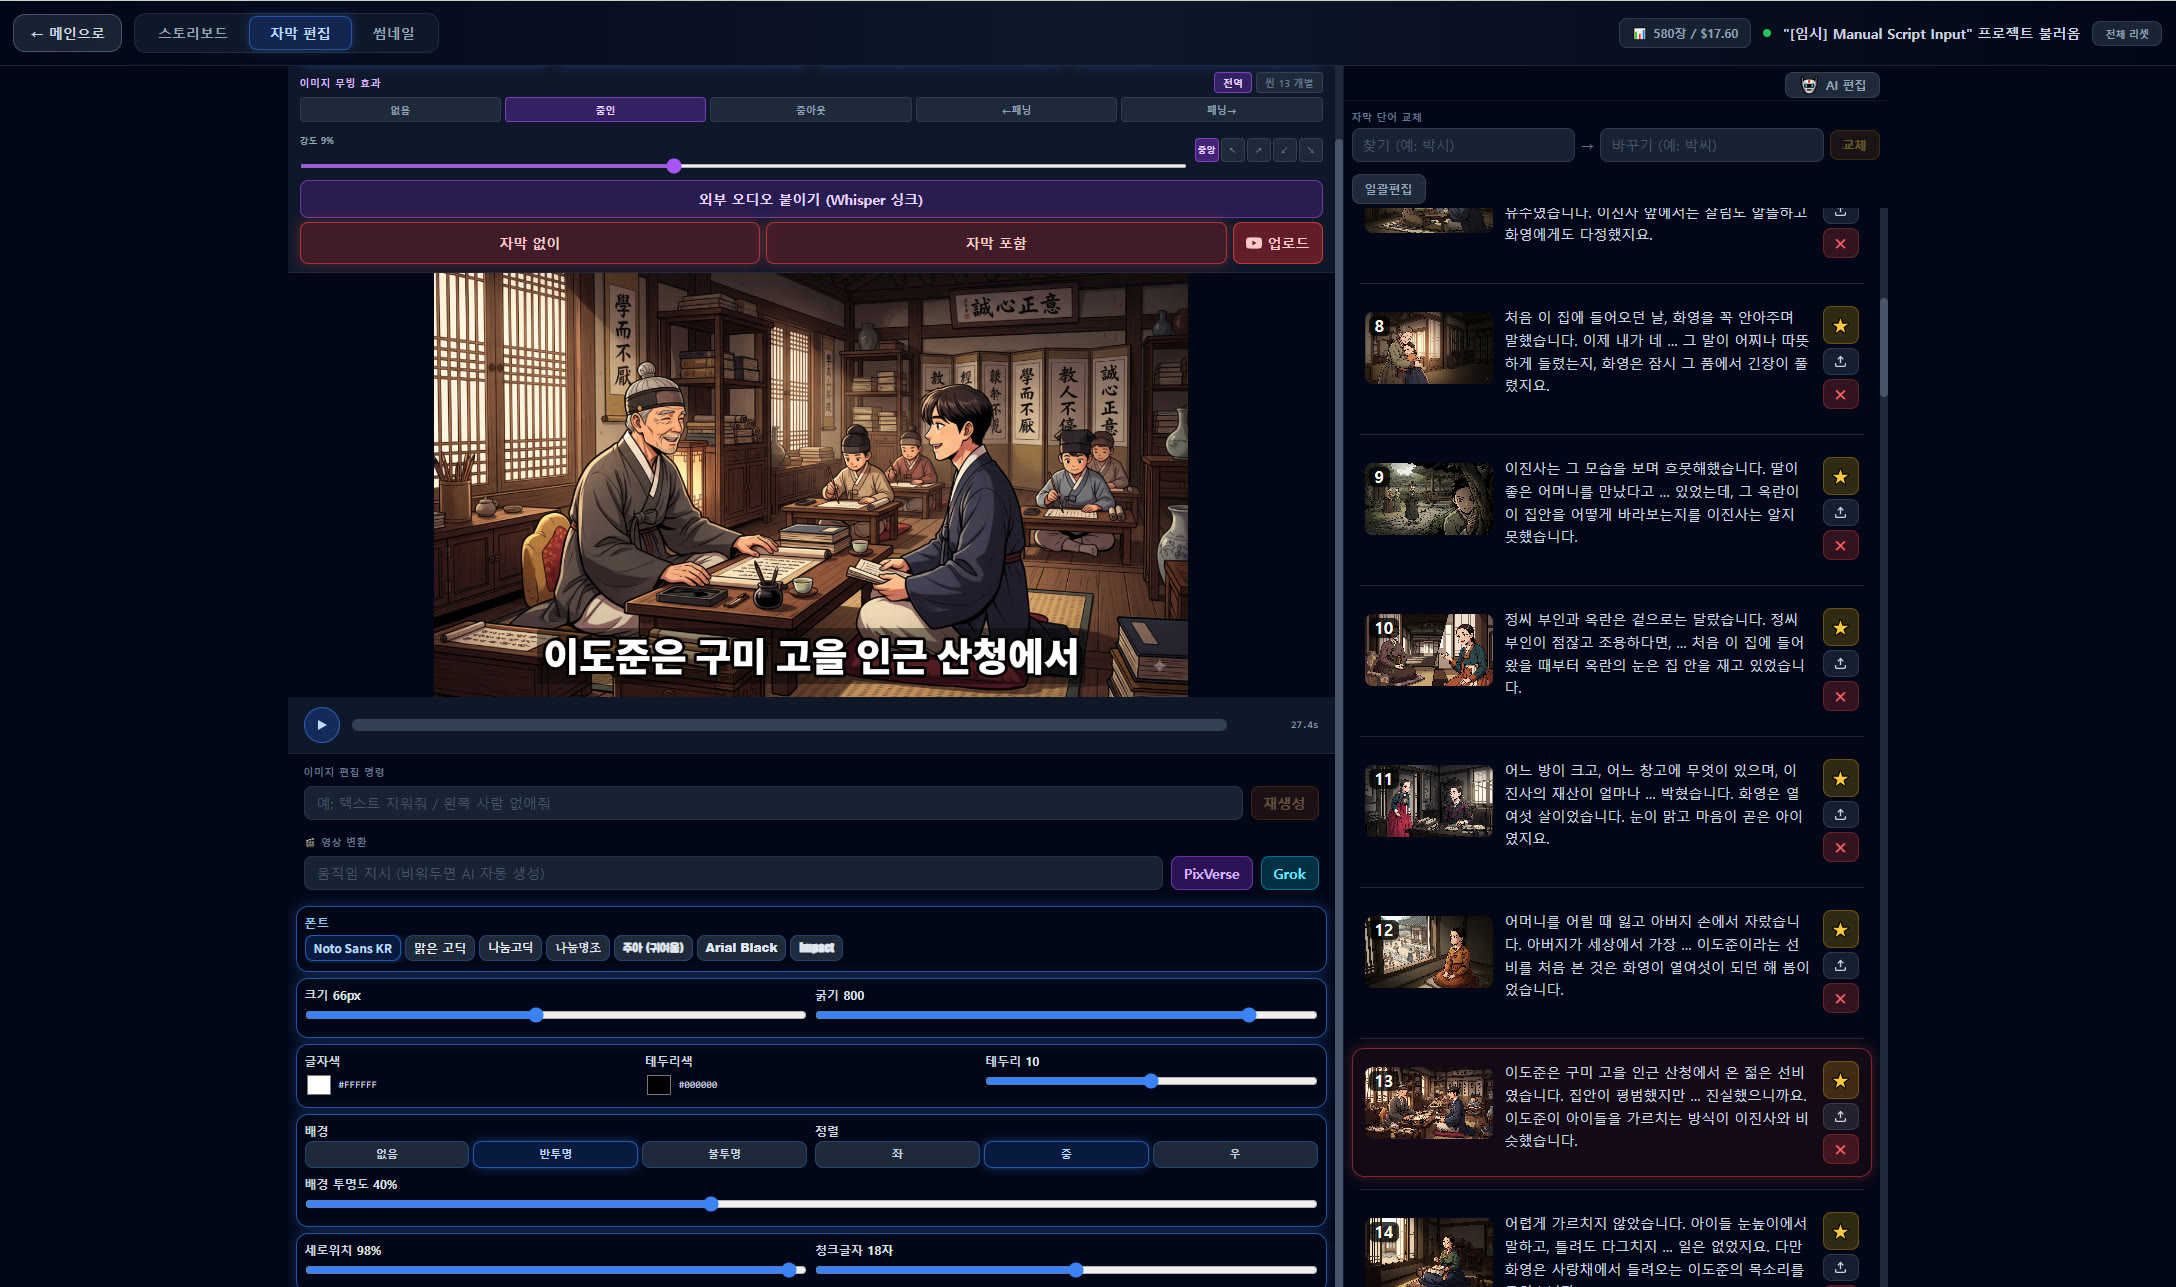Image resolution: width=2176 pixels, height=1287 pixels.
Task: Click the 찾기 word search field
Action: (1463, 145)
